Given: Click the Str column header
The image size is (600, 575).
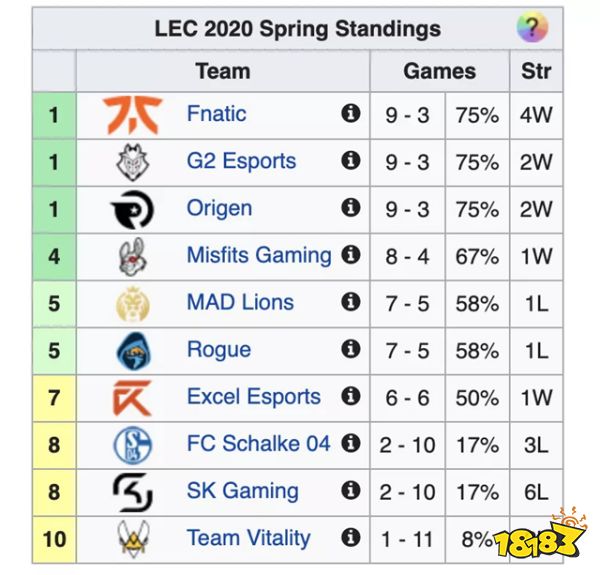Looking at the screenshot, I should coord(536,71).
